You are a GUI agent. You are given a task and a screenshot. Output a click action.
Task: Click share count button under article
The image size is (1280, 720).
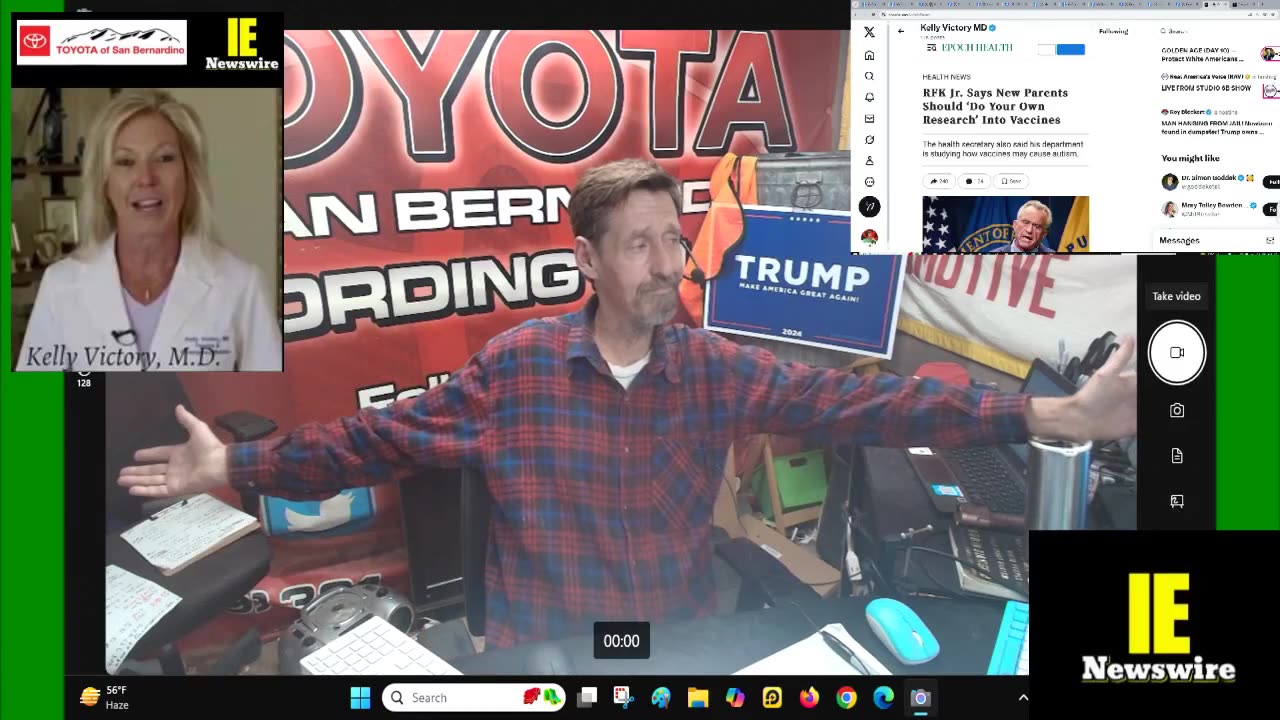tap(939, 181)
